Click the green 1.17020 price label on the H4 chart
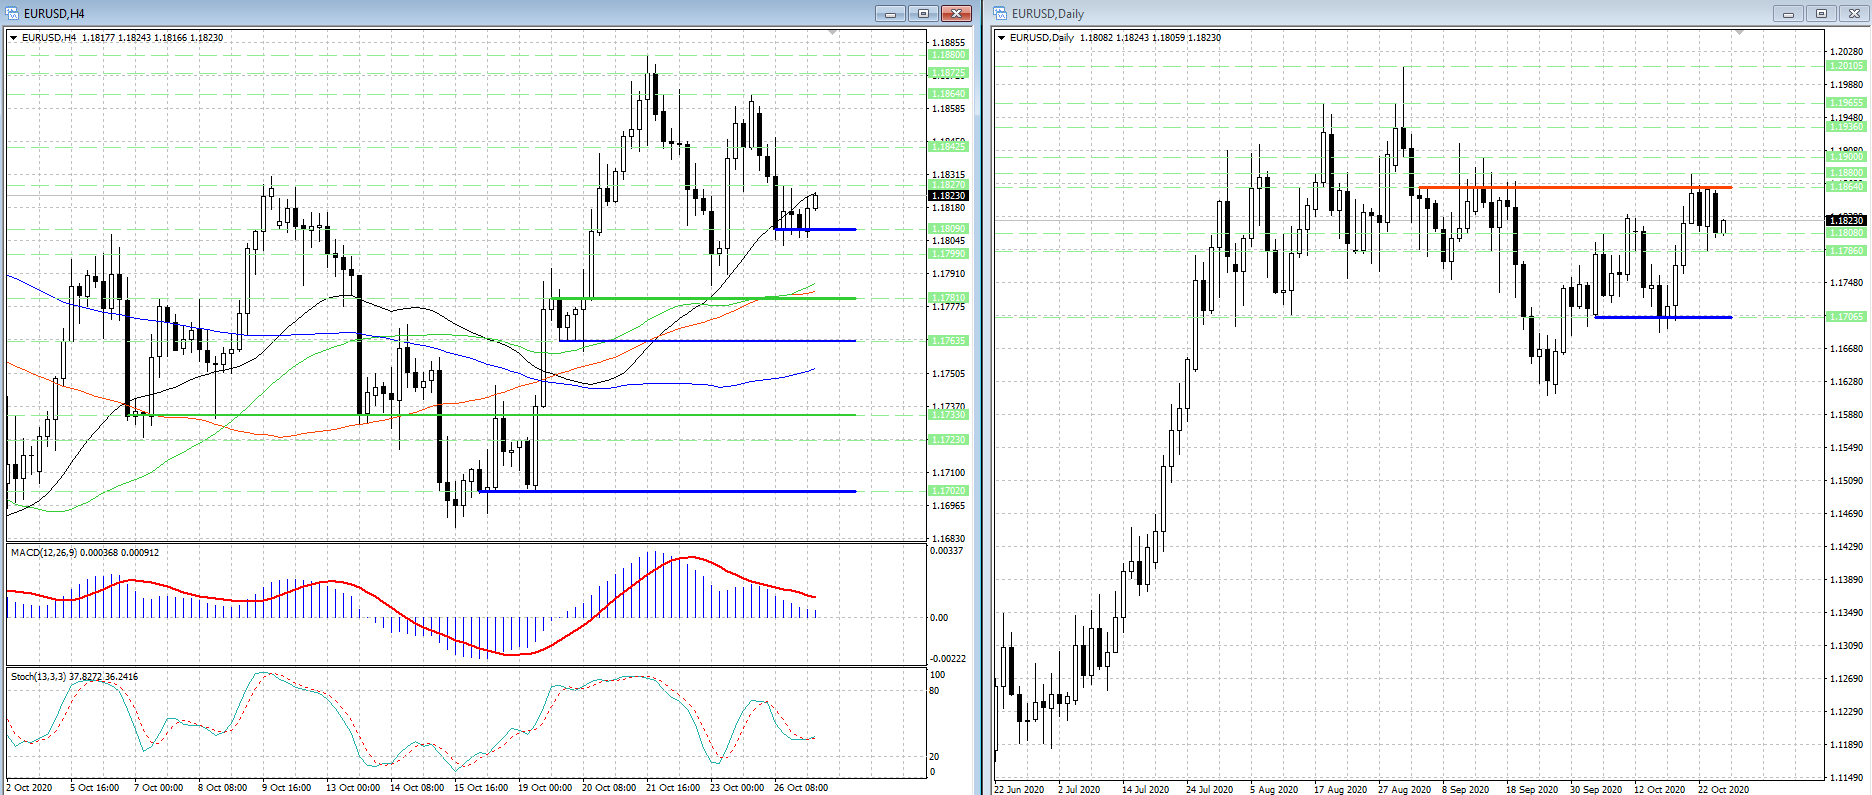 948,491
